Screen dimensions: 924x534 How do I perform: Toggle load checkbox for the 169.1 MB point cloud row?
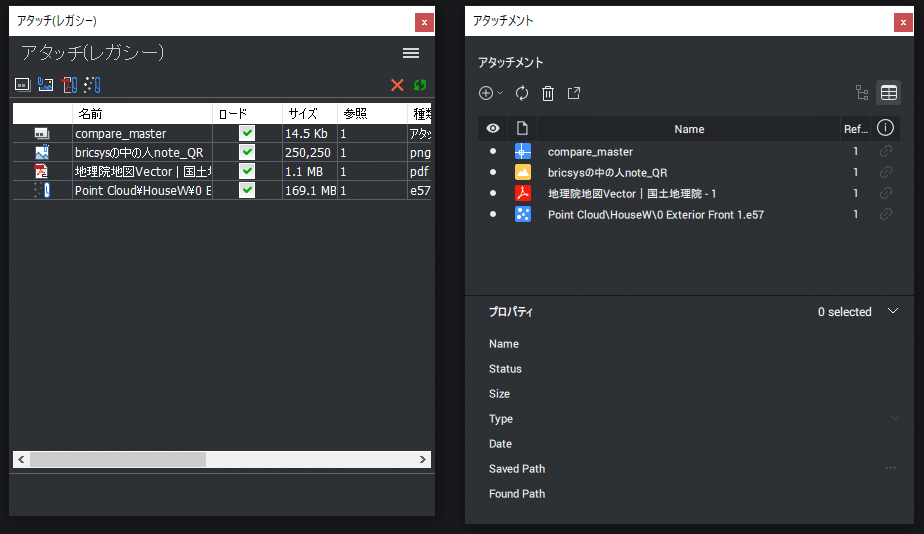247,190
